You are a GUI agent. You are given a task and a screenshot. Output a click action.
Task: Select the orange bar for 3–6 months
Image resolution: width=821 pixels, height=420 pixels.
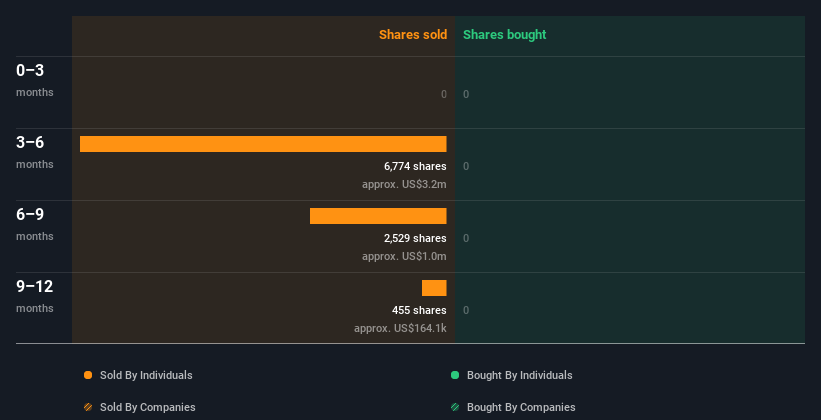coord(263,144)
